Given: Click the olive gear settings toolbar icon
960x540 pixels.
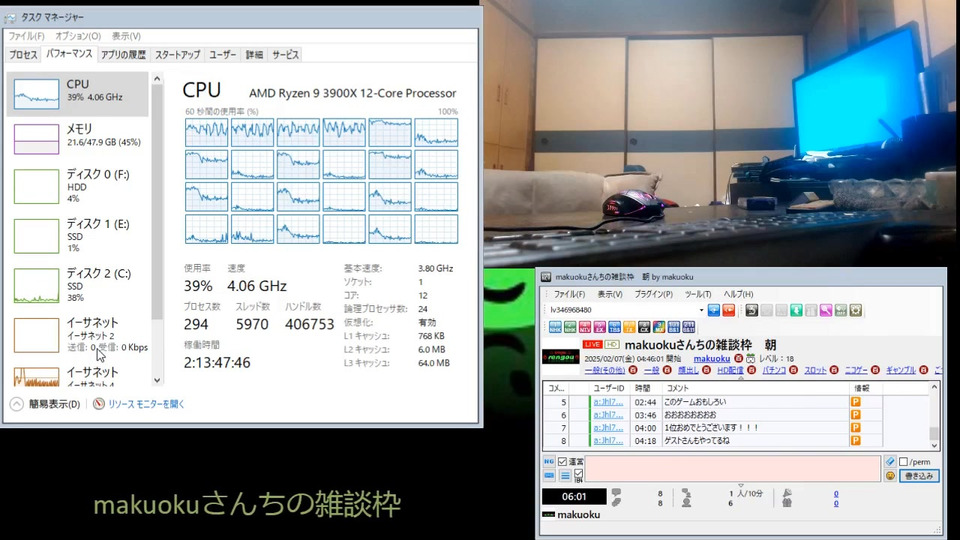Looking at the screenshot, I should pyautogui.click(x=856, y=310).
